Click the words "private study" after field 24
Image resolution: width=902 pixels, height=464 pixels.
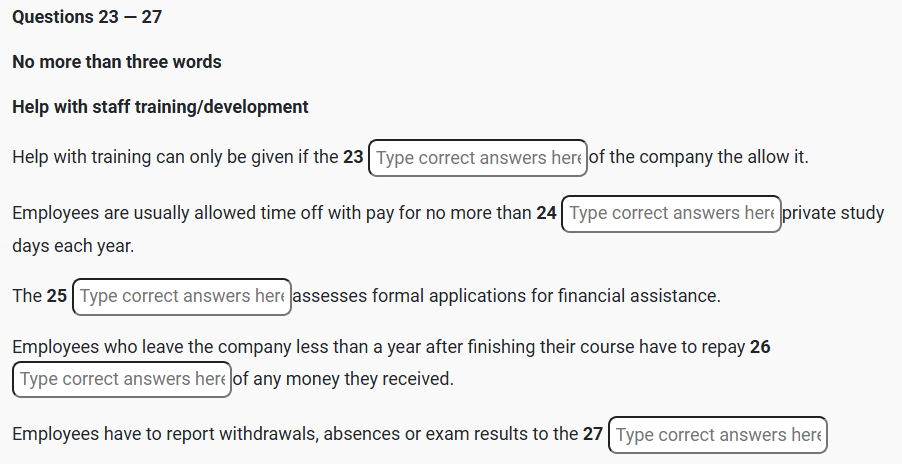(x=834, y=213)
